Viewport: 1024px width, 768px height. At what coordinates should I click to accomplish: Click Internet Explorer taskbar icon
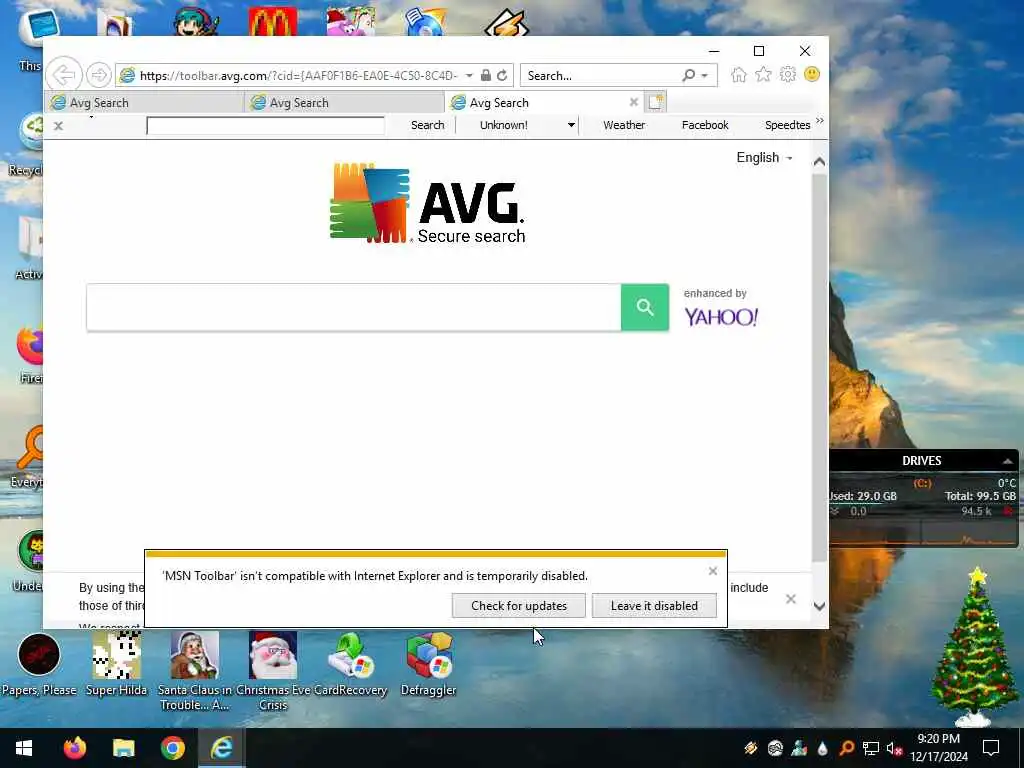click(x=222, y=748)
